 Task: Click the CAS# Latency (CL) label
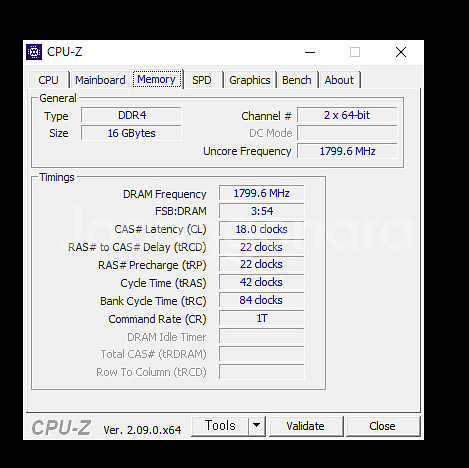[x=160, y=229]
